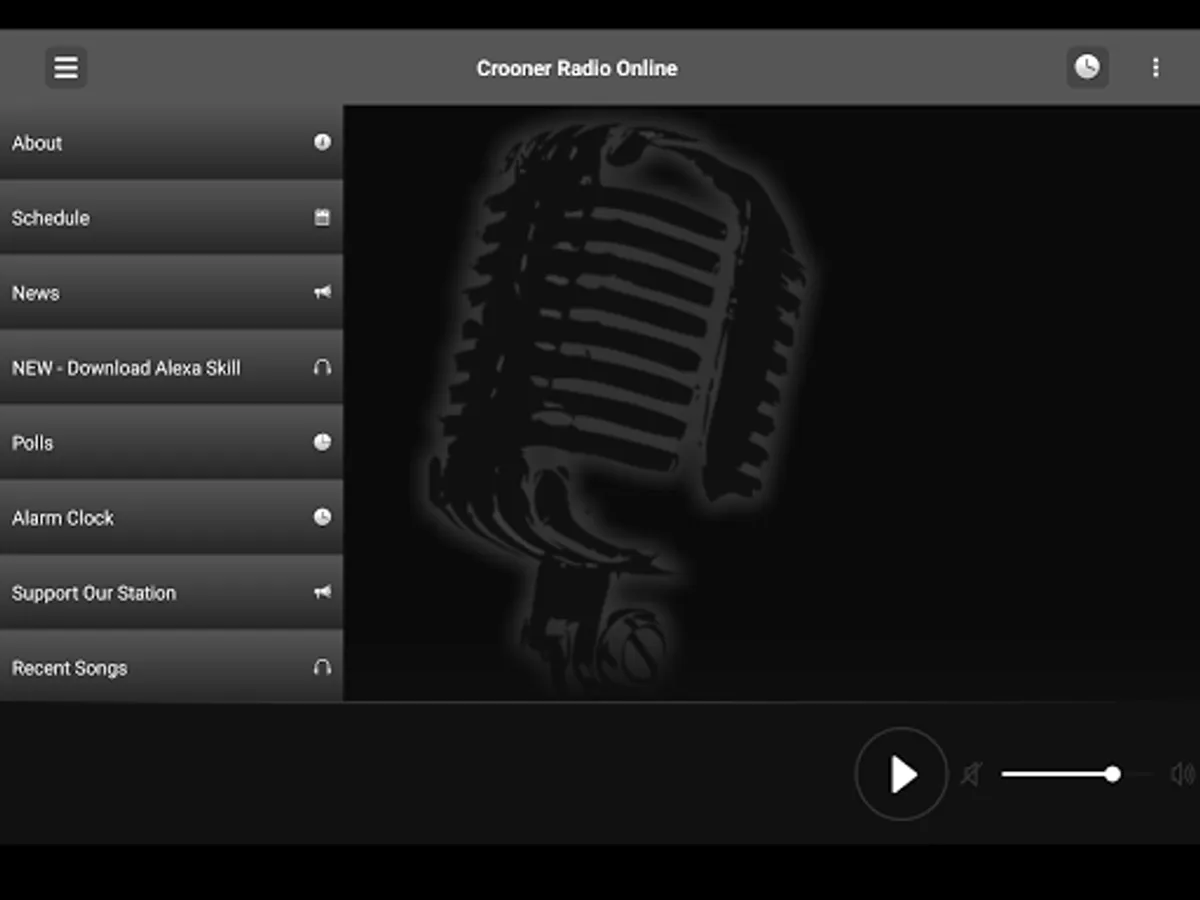Click the headphones icon beside Alexa Skill
The height and width of the screenshot is (900, 1200).
[x=322, y=367]
